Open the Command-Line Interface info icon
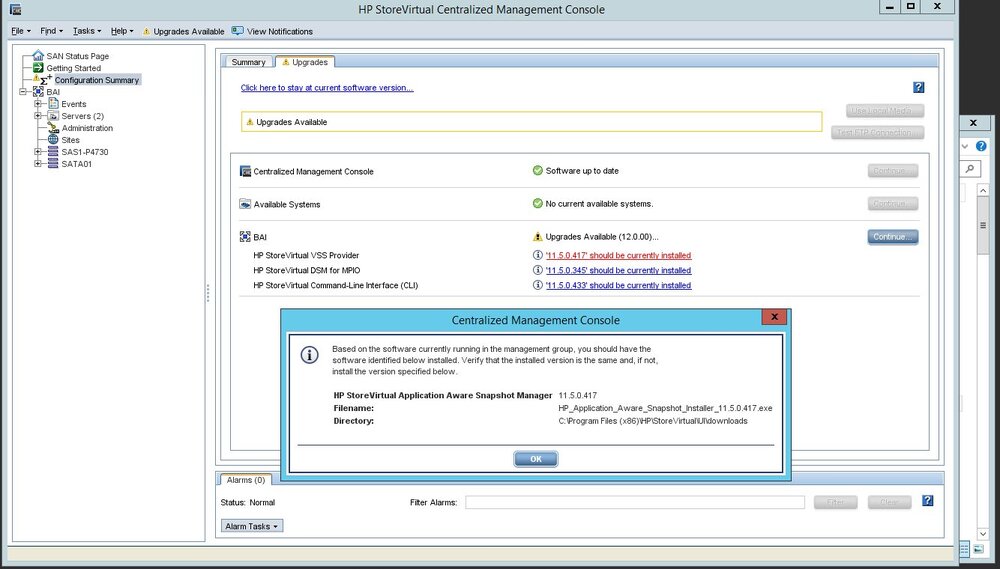Viewport: 1000px width, 569px height. click(x=538, y=285)
